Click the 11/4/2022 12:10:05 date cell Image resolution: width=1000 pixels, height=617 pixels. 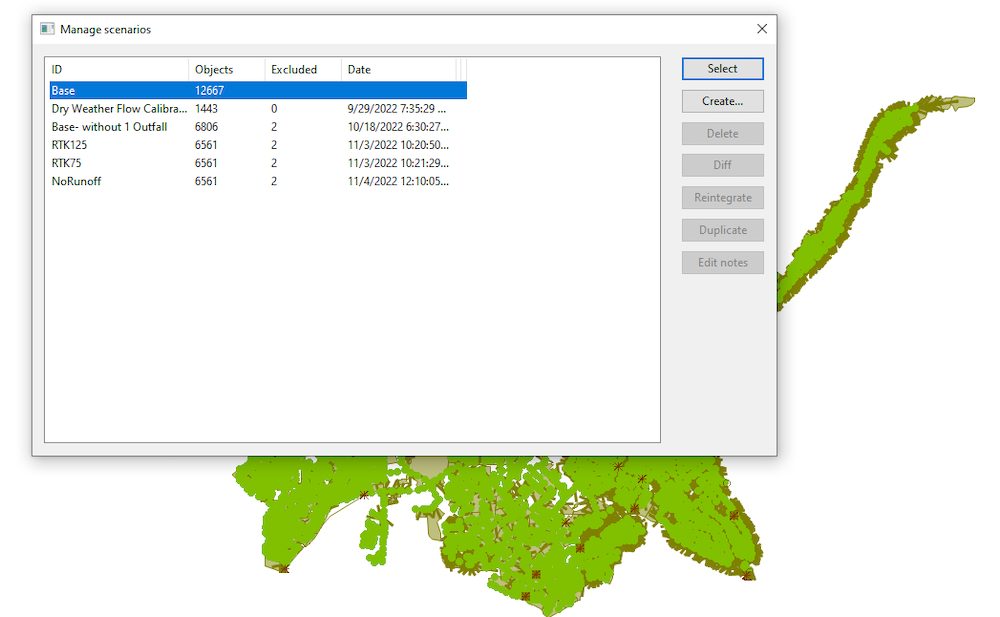coord(398,181)
